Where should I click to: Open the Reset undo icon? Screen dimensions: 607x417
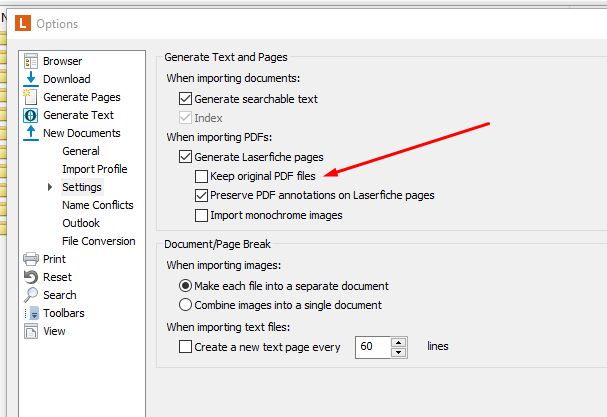coord(31,277)
